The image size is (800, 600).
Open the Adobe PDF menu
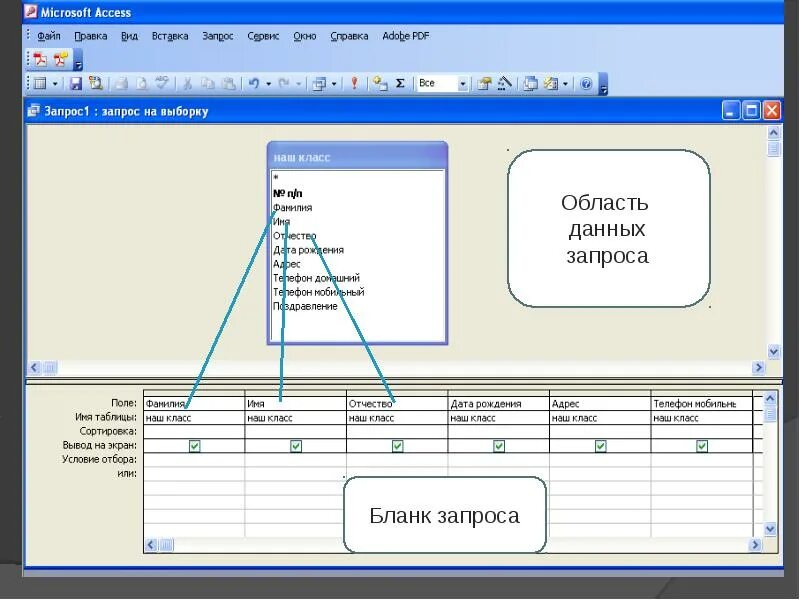pos(406,36)
